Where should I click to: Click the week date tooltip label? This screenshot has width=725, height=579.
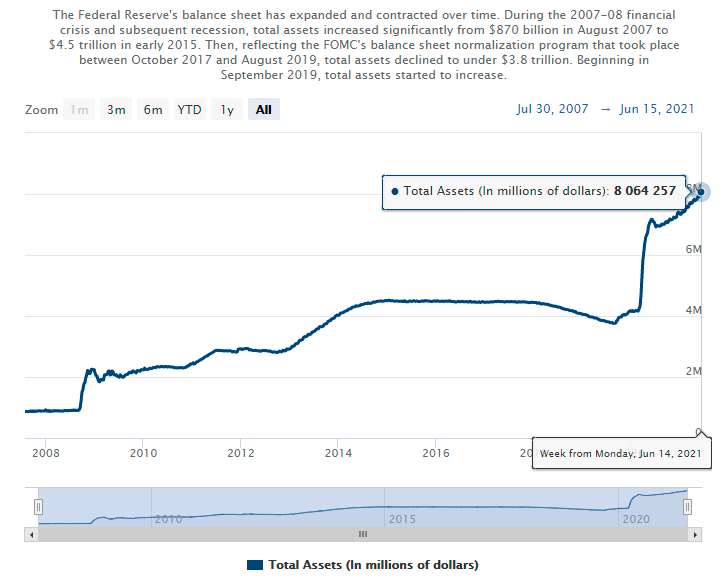[x=621, y=453]
